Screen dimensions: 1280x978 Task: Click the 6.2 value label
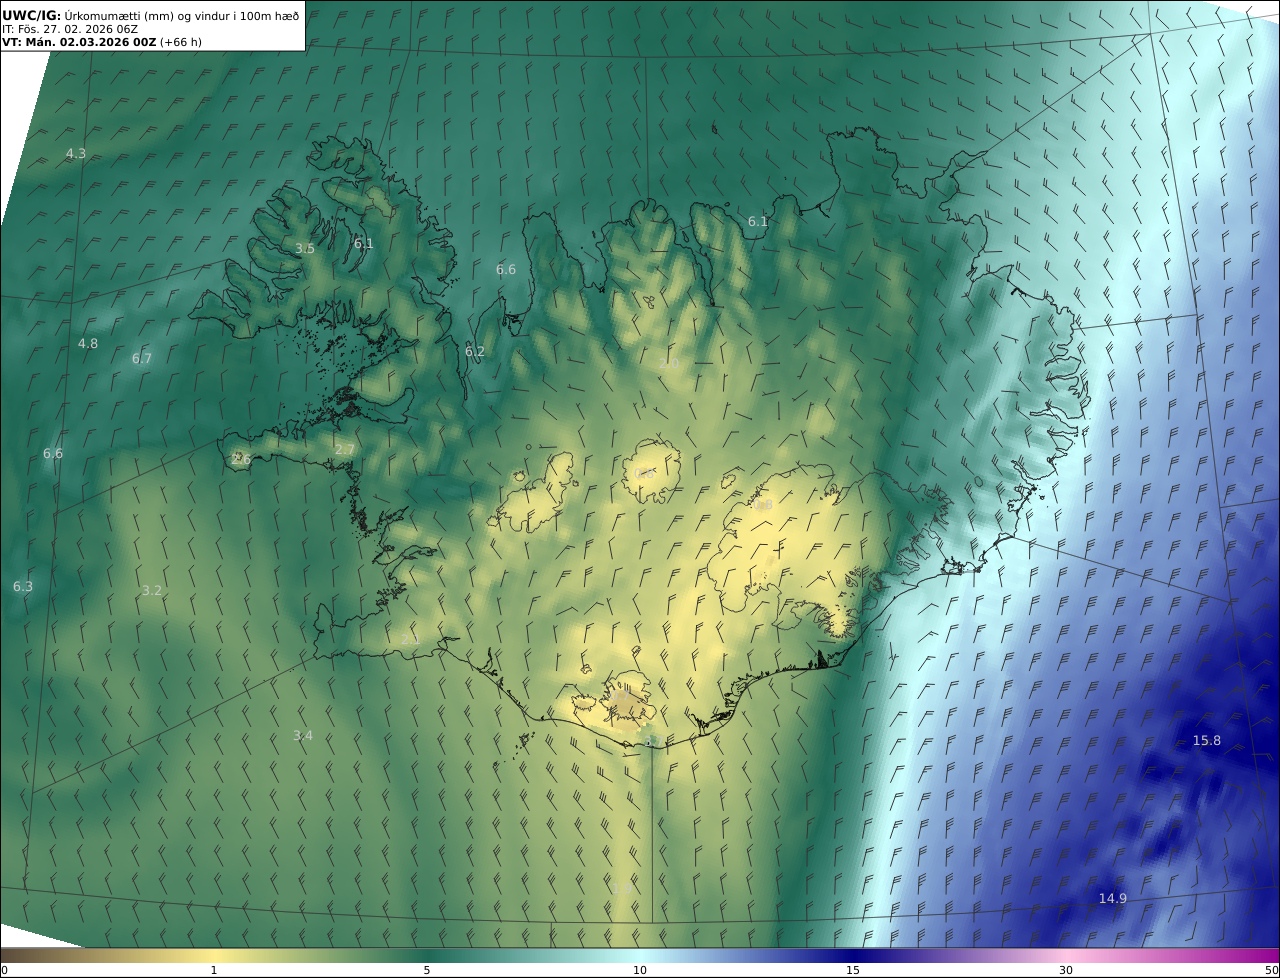tap(475, 352)
